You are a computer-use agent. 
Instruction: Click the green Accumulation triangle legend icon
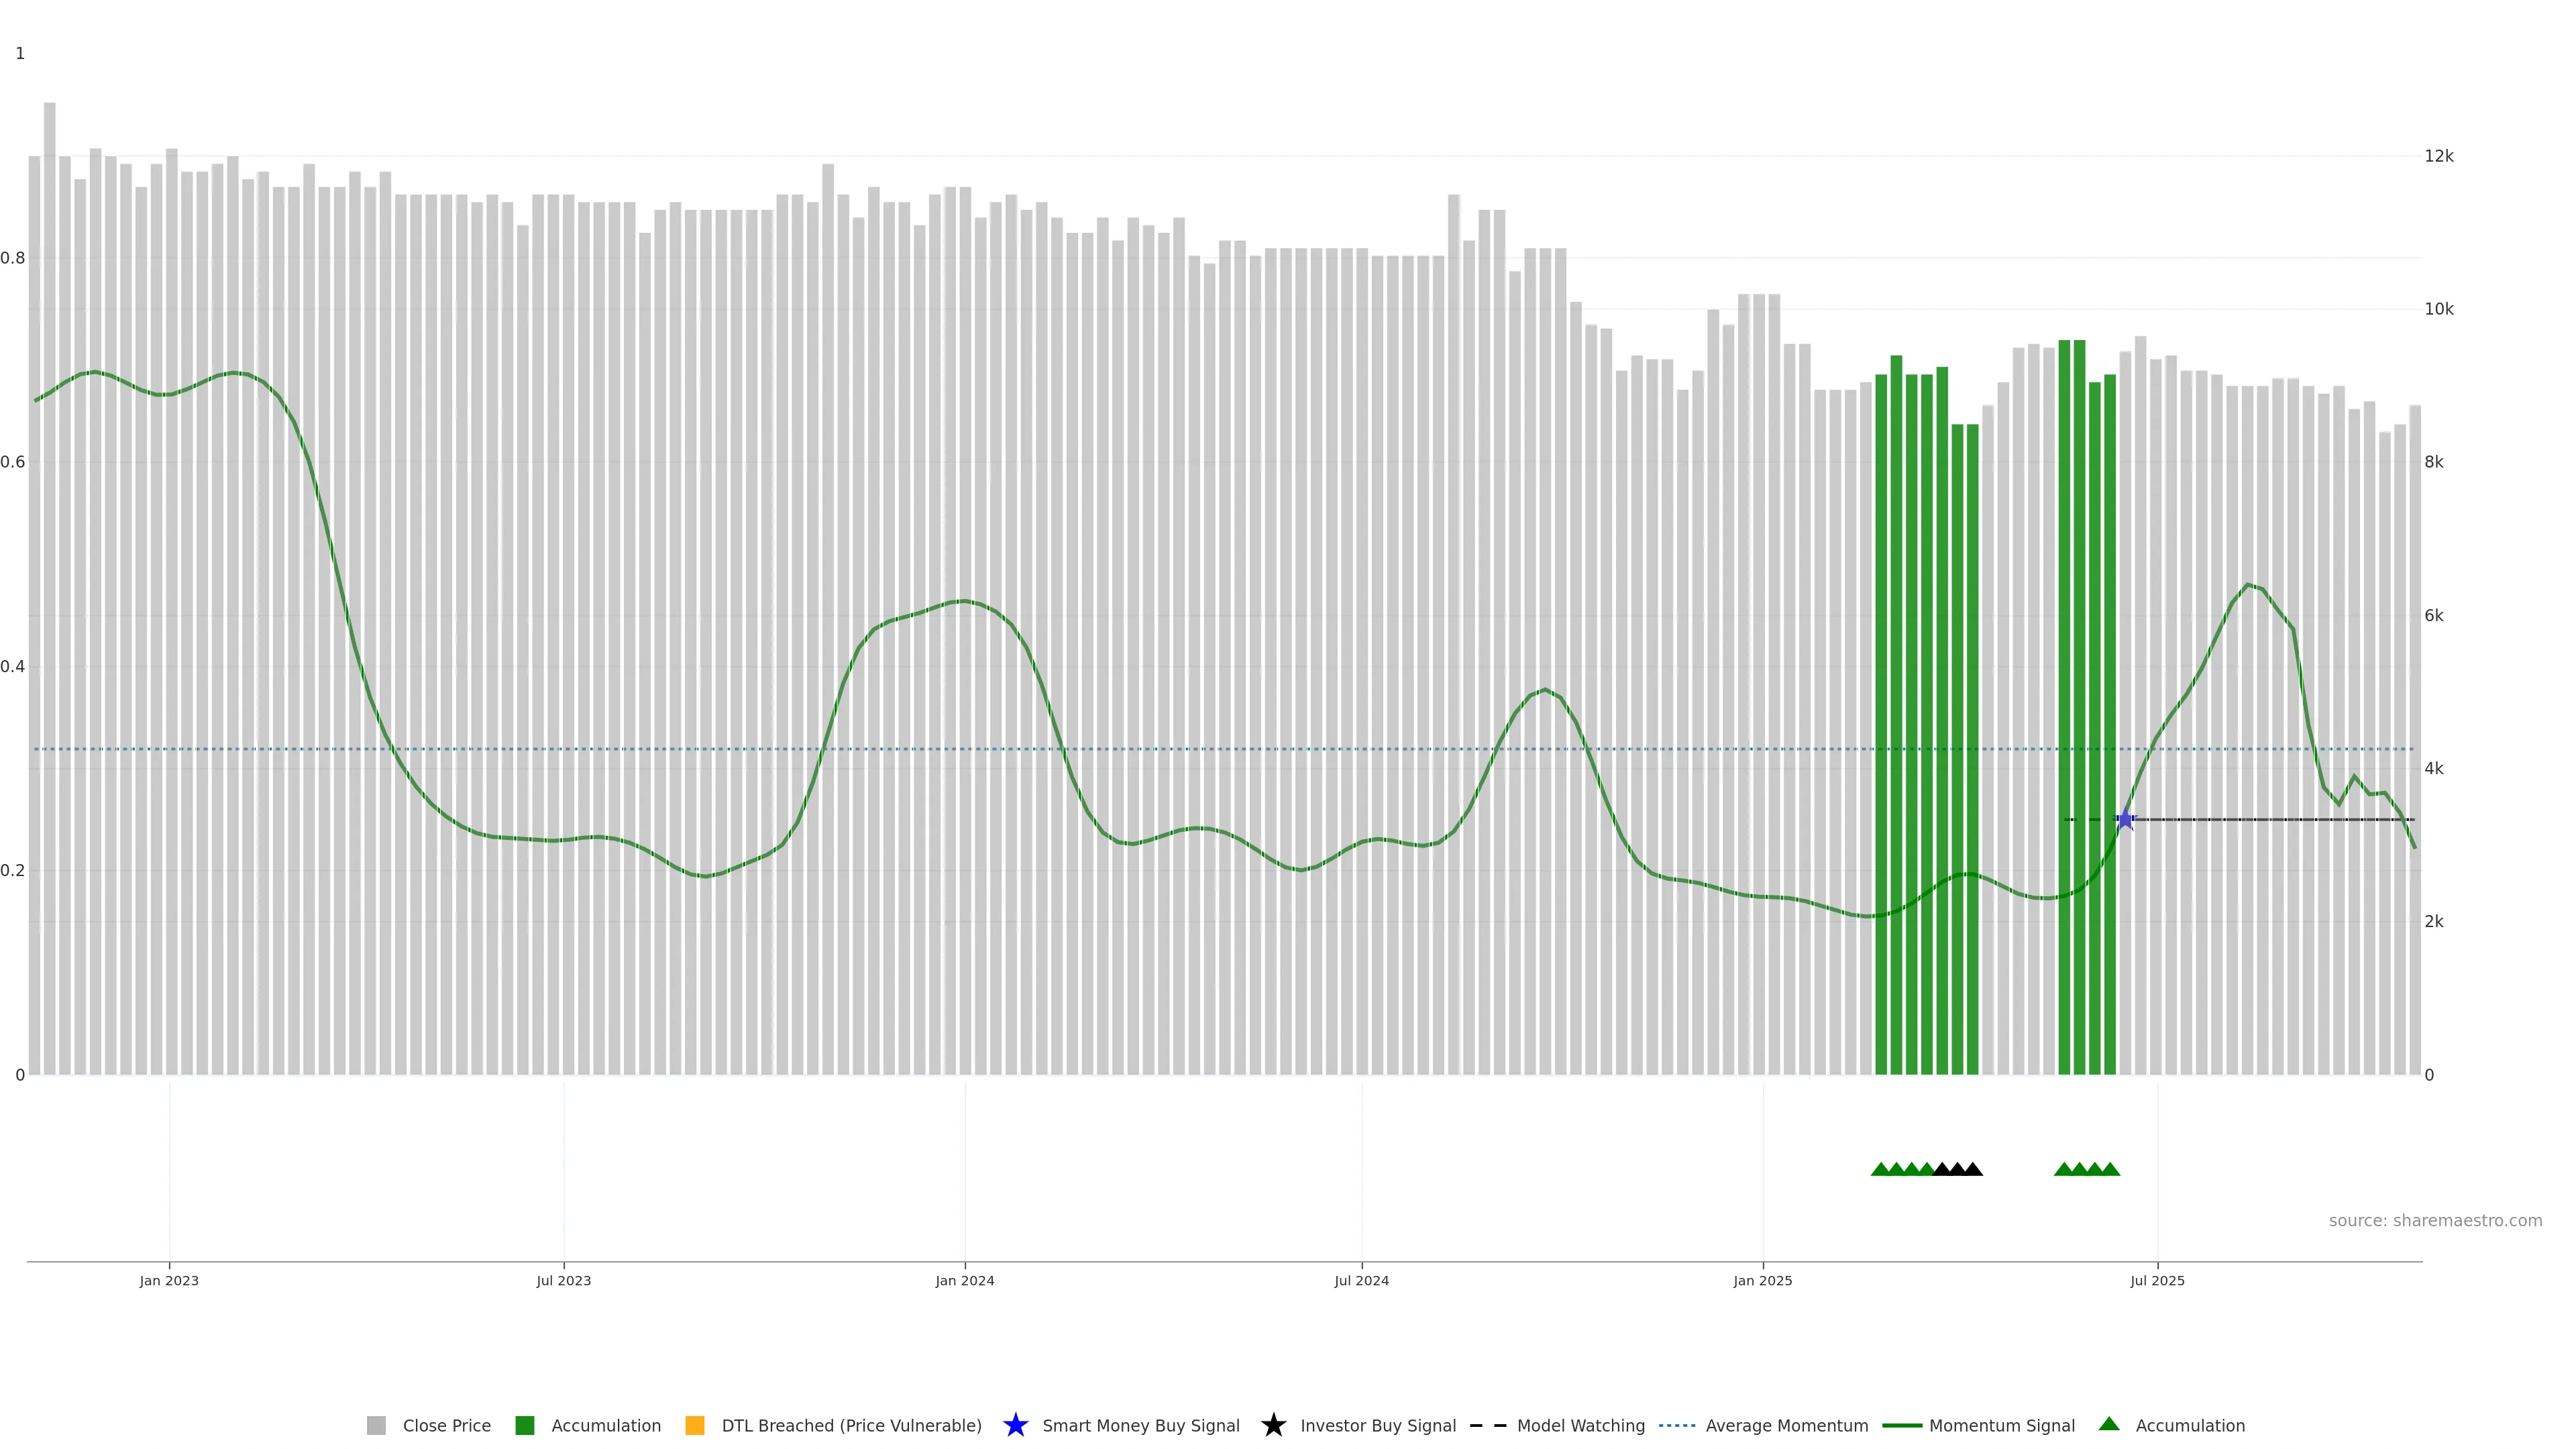click(2109, 1424)
